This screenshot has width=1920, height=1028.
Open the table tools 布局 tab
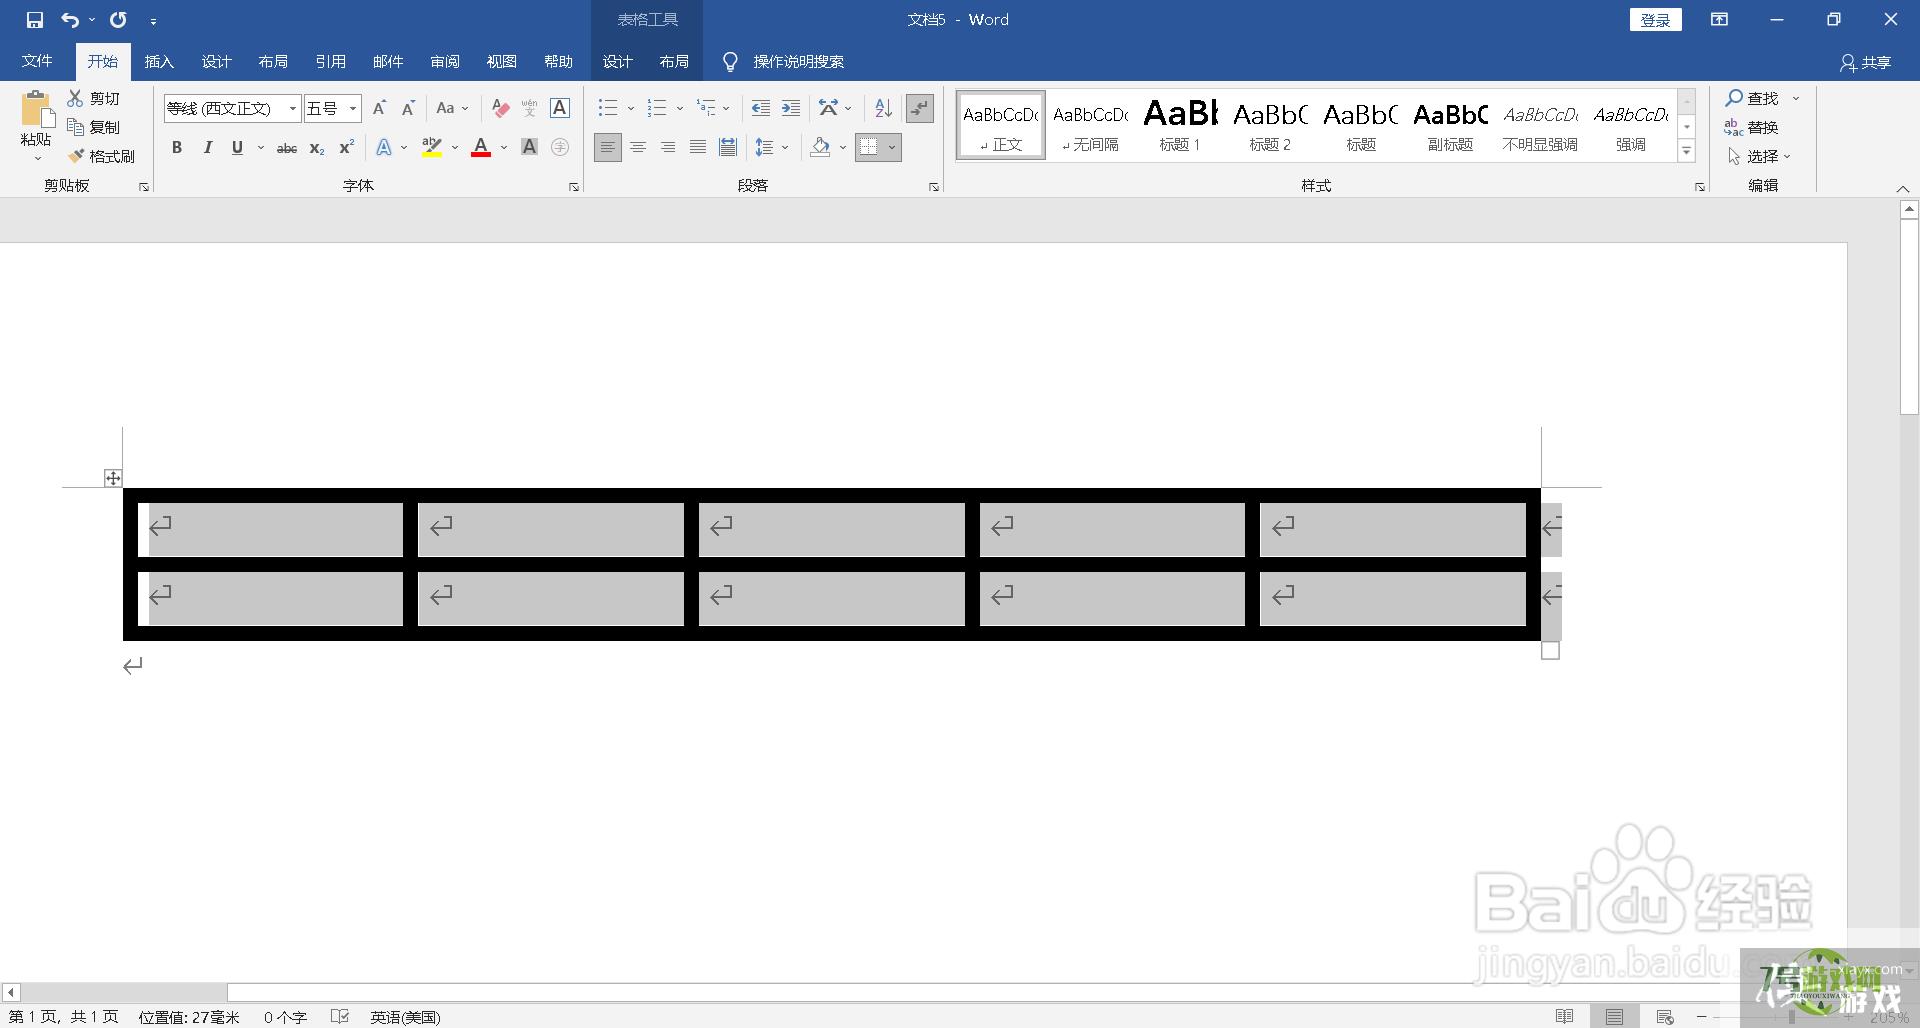[x=674, y=62]
